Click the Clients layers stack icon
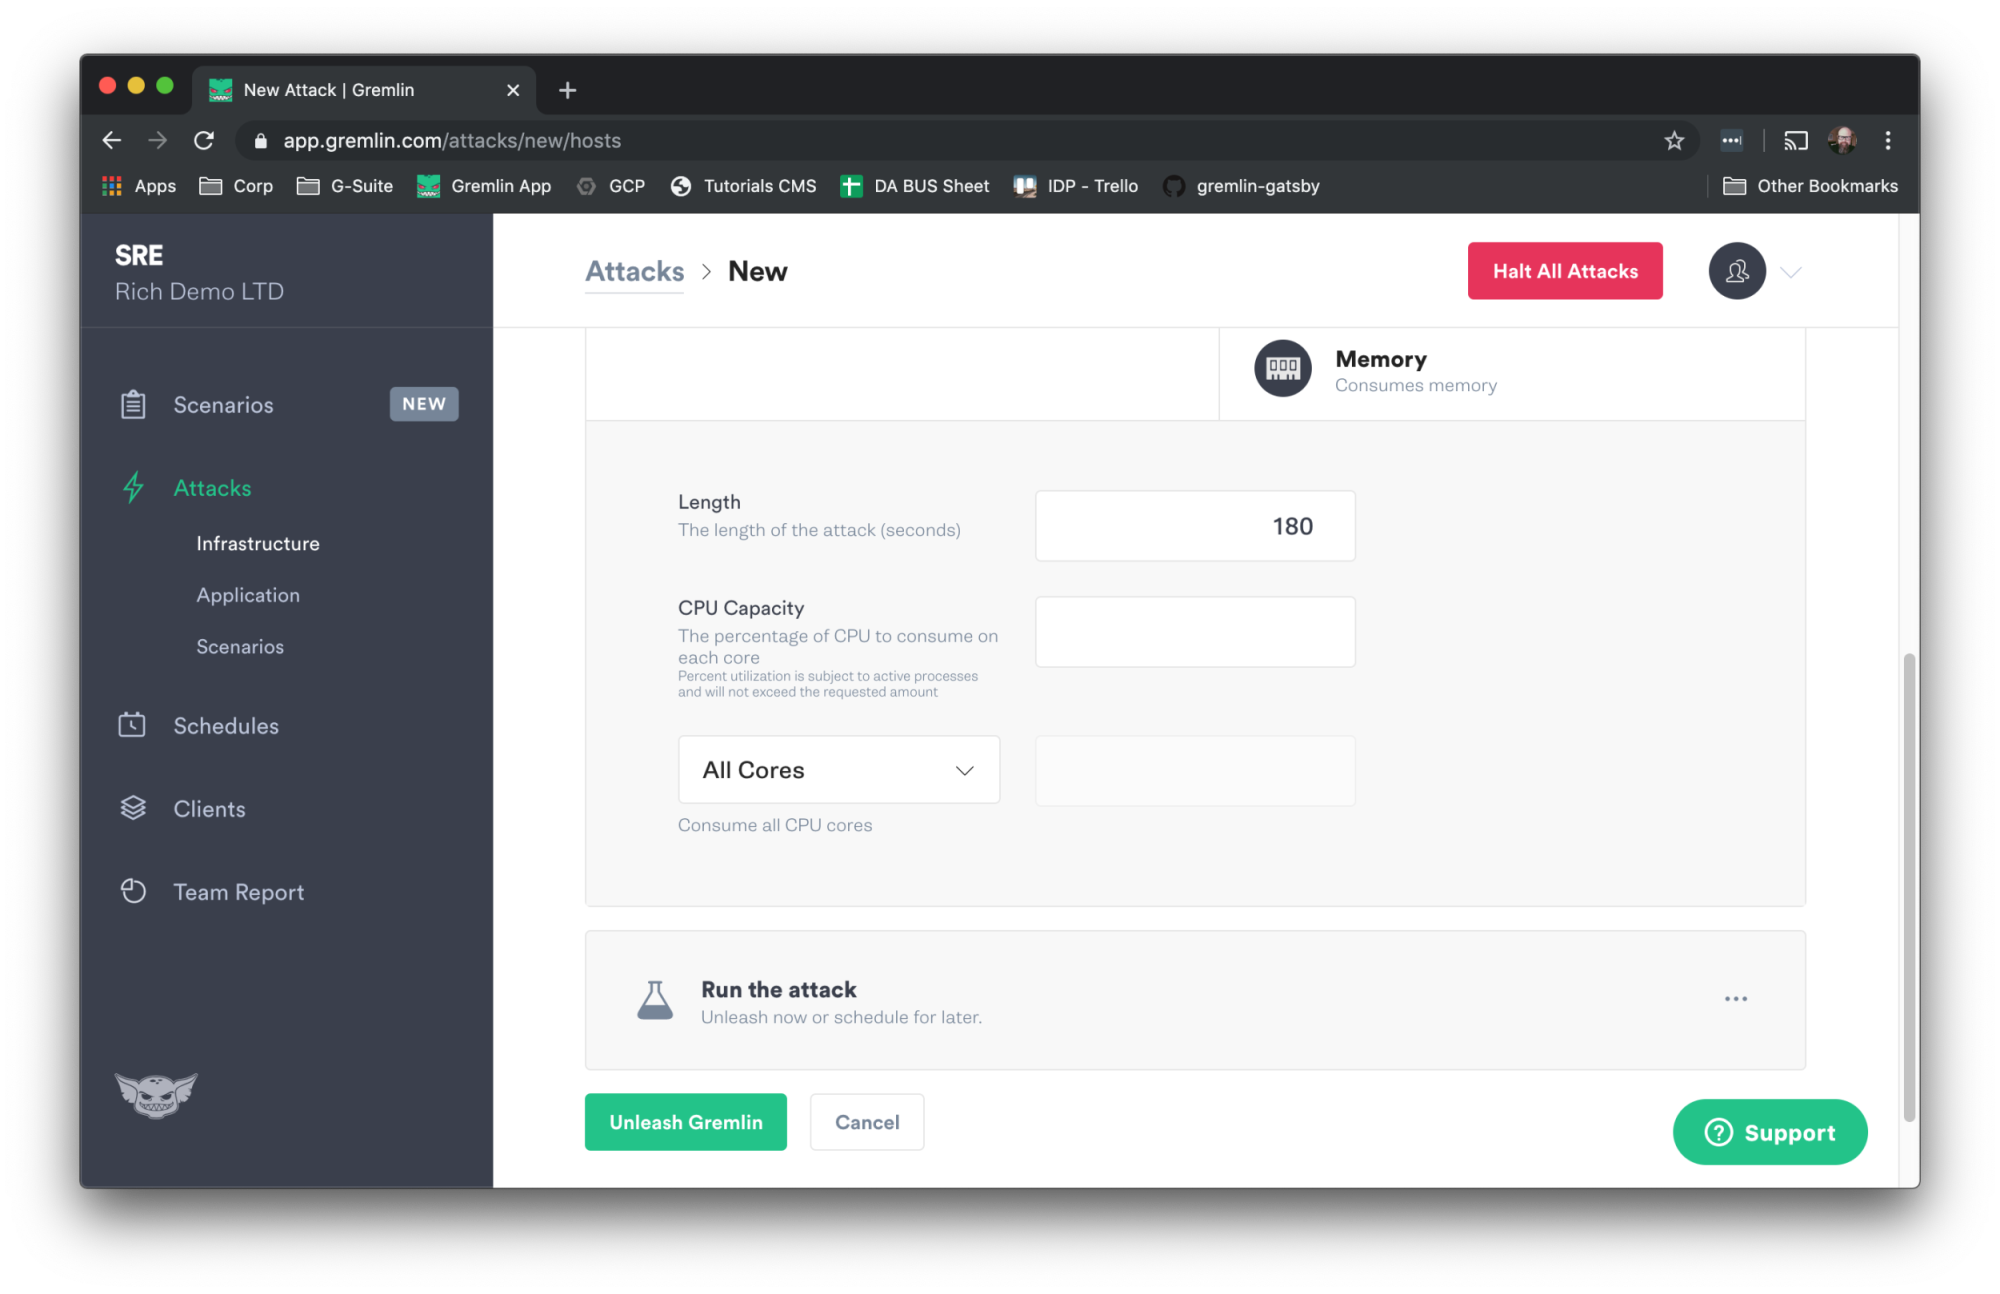The image size is (2000, 1294). click(x=133, y=809)
